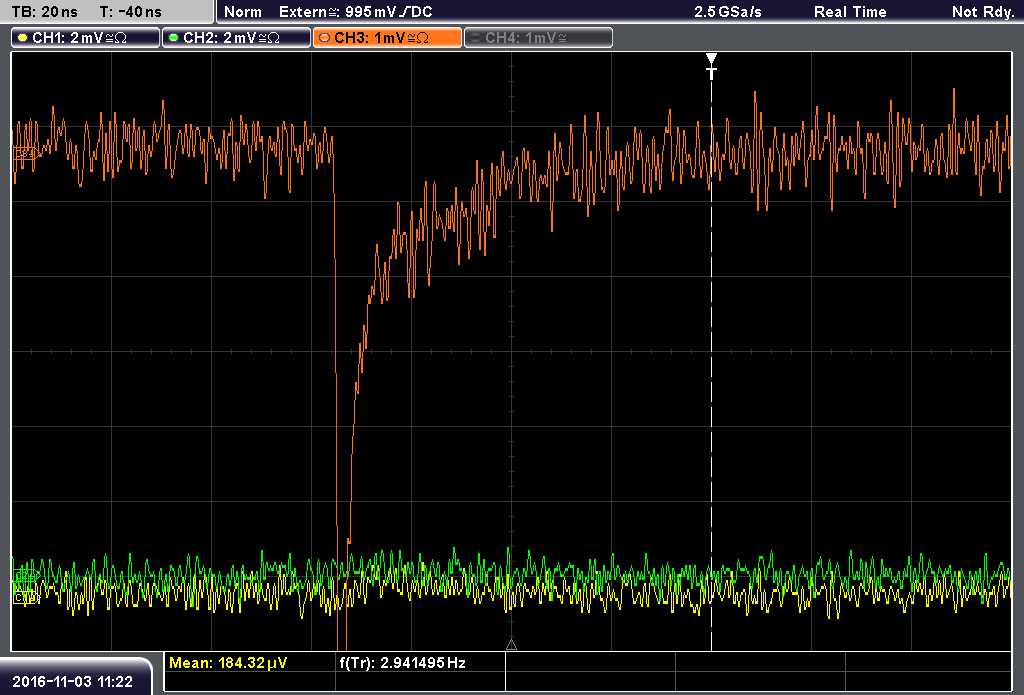Select the CH2 2mV channel tab

pos(236,38)
